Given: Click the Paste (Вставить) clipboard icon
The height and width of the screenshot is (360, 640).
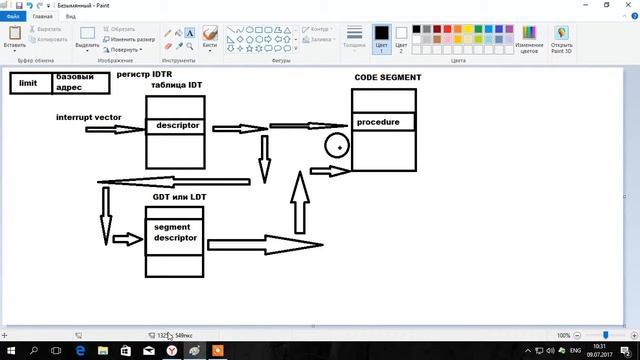Looking at the screenshot, I should coord(15,33).
